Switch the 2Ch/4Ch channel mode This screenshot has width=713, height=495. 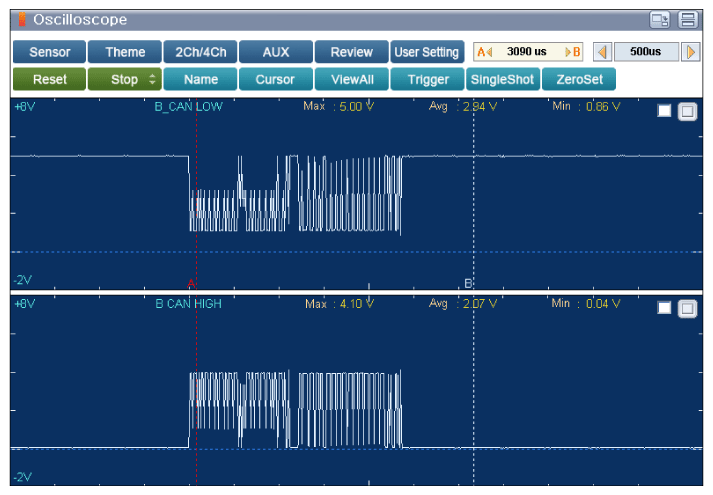click(200, 52)
